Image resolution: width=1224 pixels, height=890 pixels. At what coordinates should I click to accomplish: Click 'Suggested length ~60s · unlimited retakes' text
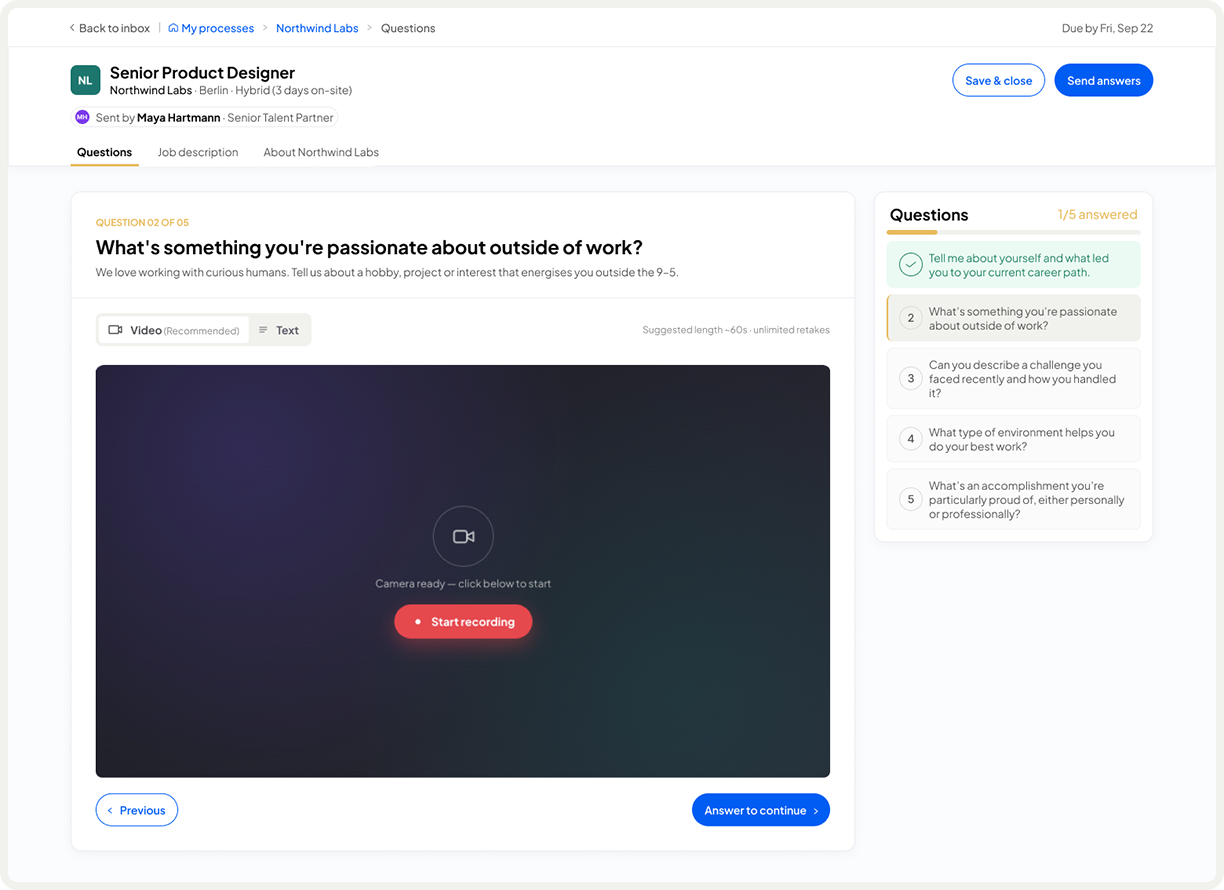(736, 330)
